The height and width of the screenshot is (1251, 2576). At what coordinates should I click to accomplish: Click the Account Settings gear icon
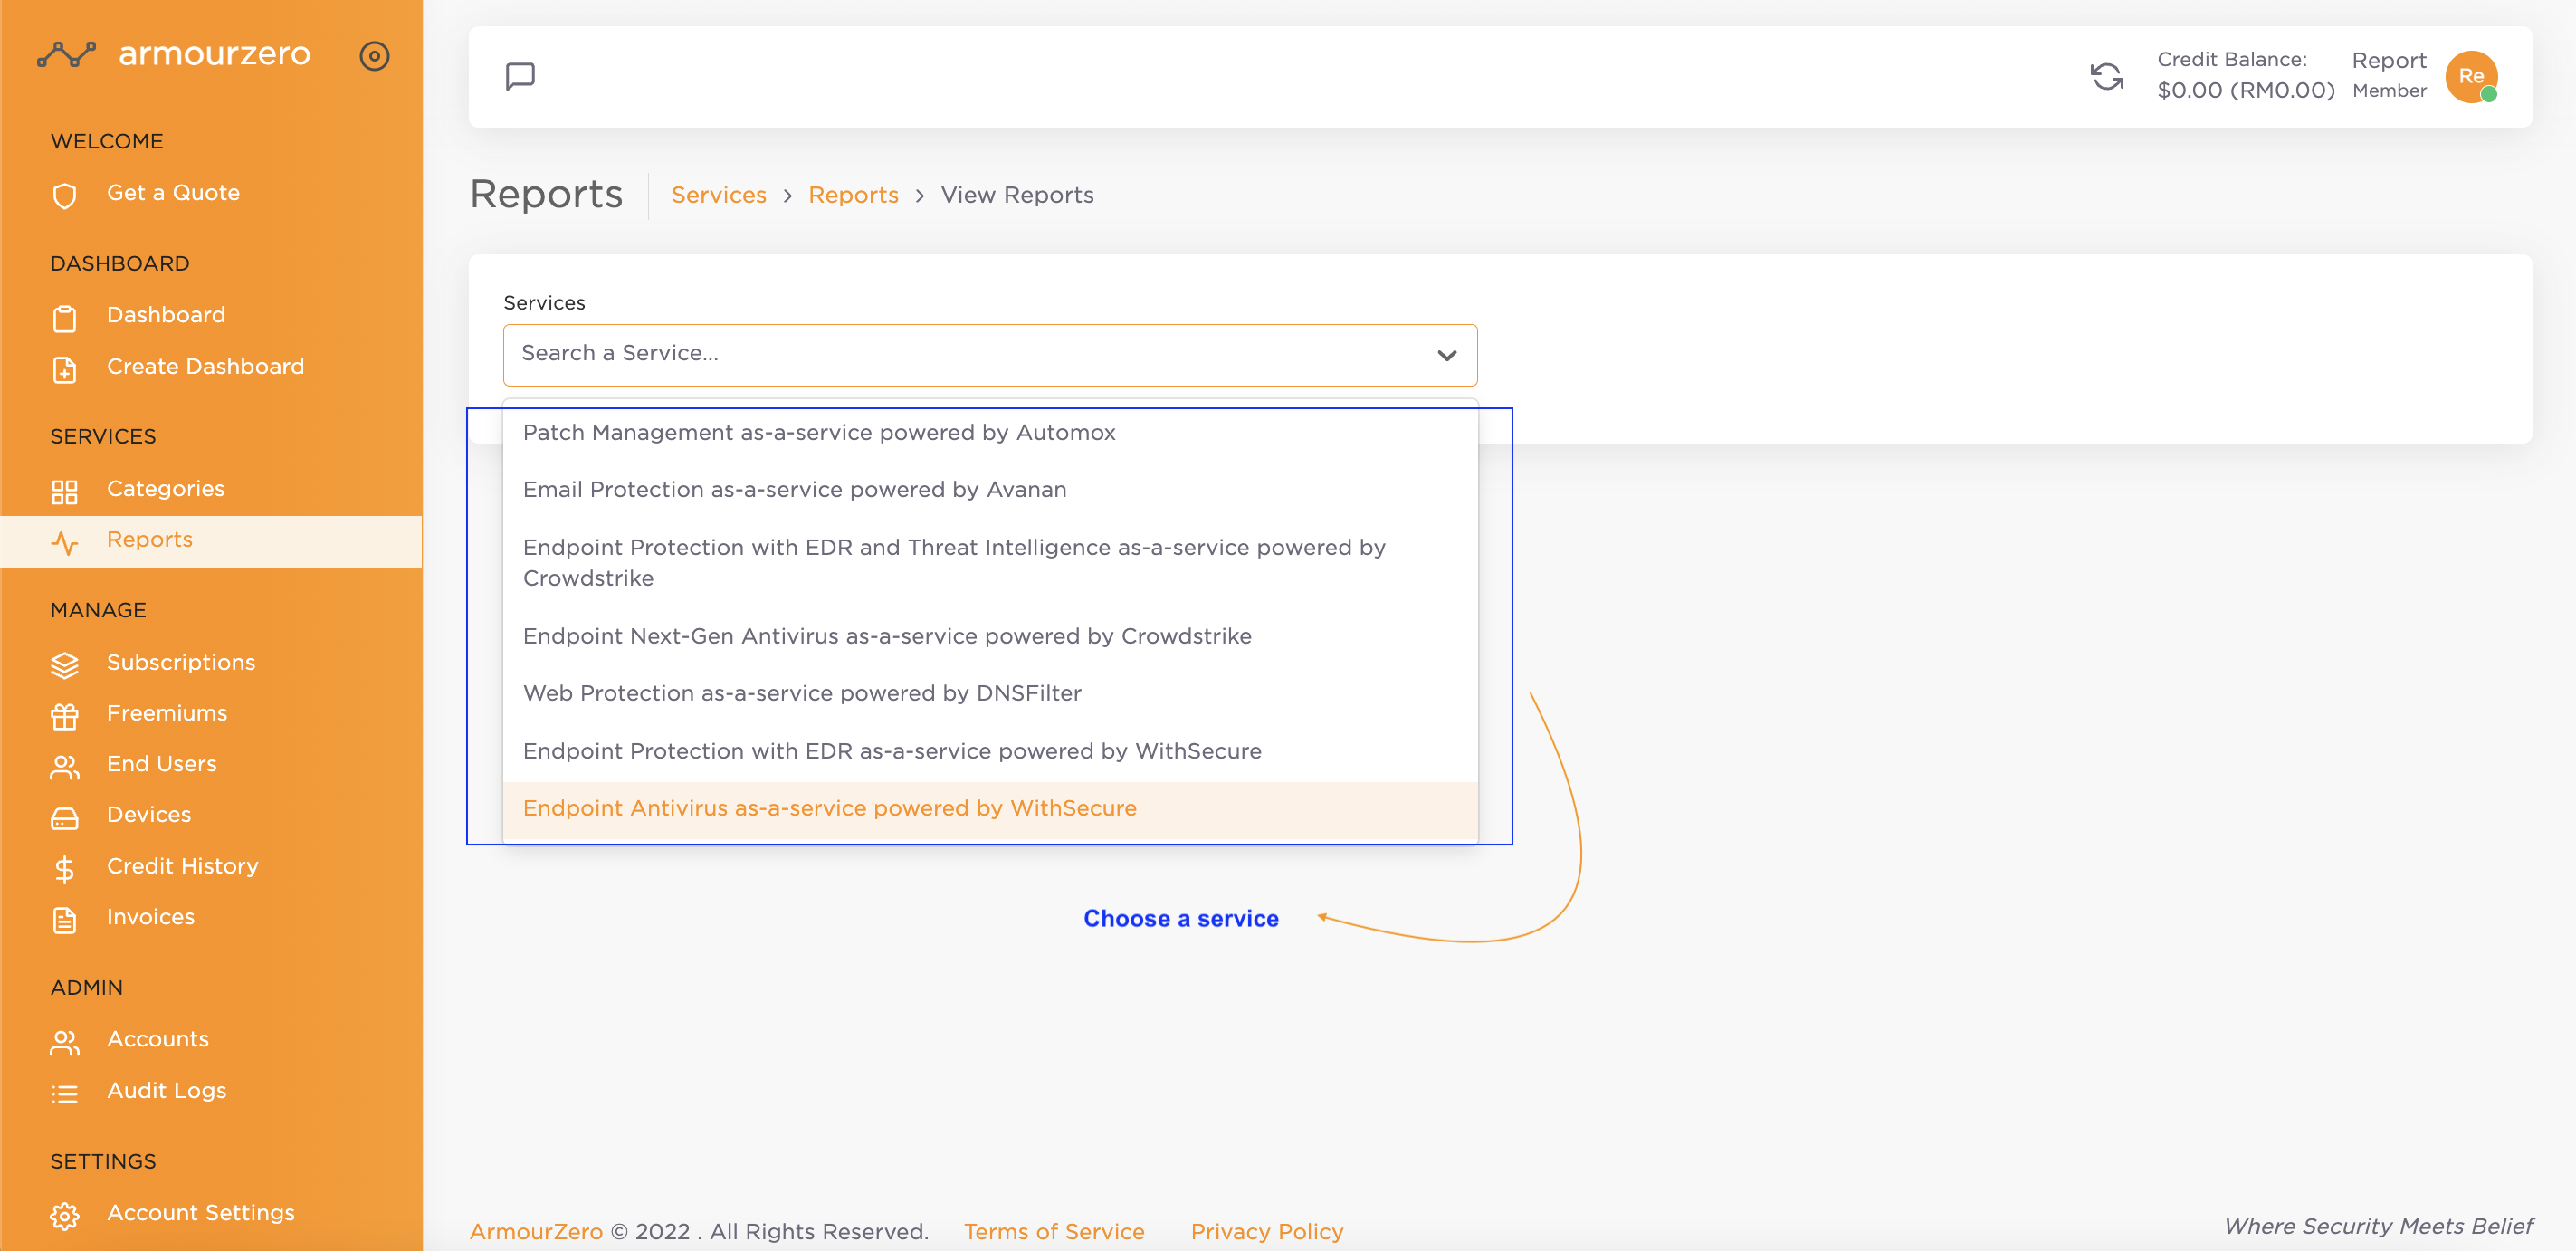(x=65, y=1215)
